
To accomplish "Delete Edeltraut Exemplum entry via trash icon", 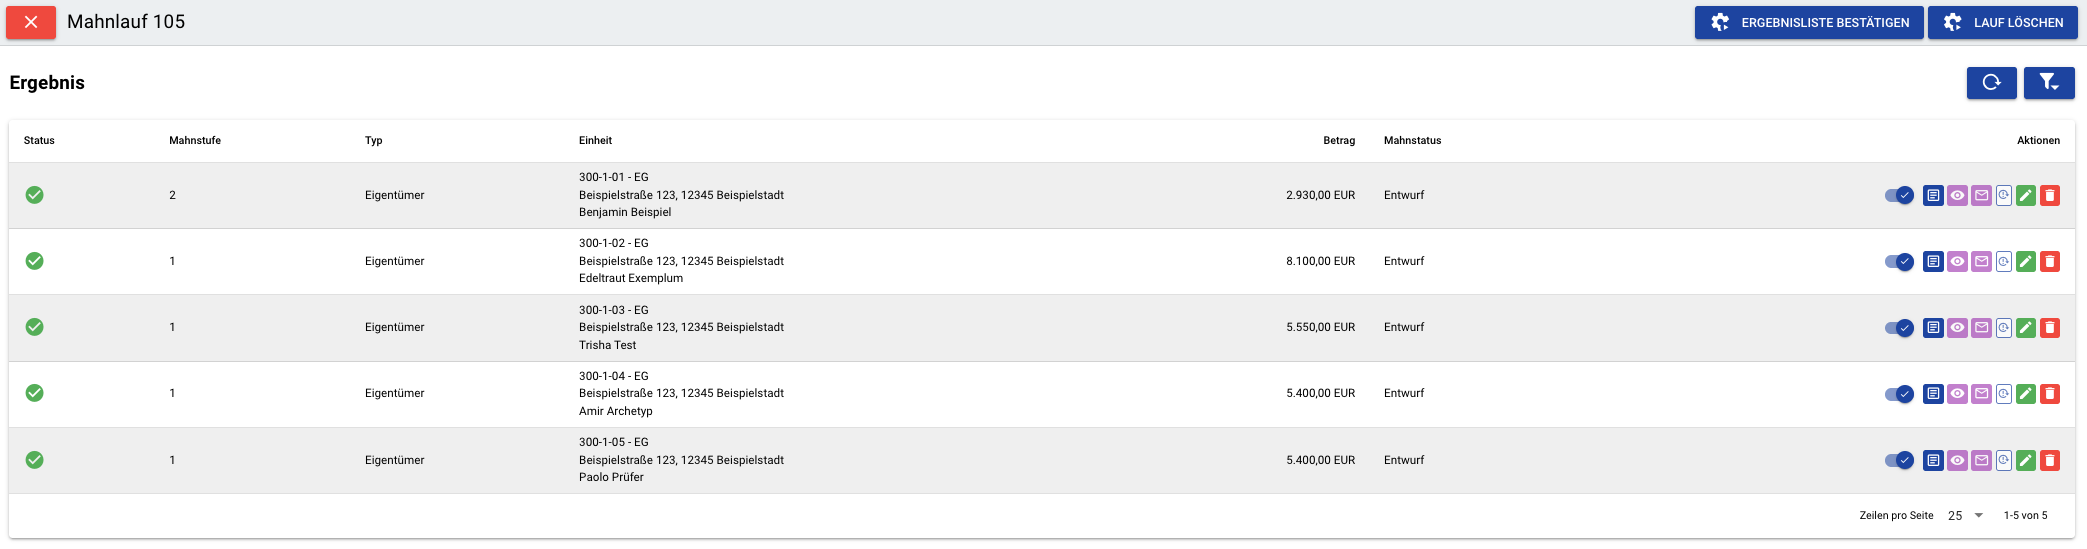I will (2050, 262).
